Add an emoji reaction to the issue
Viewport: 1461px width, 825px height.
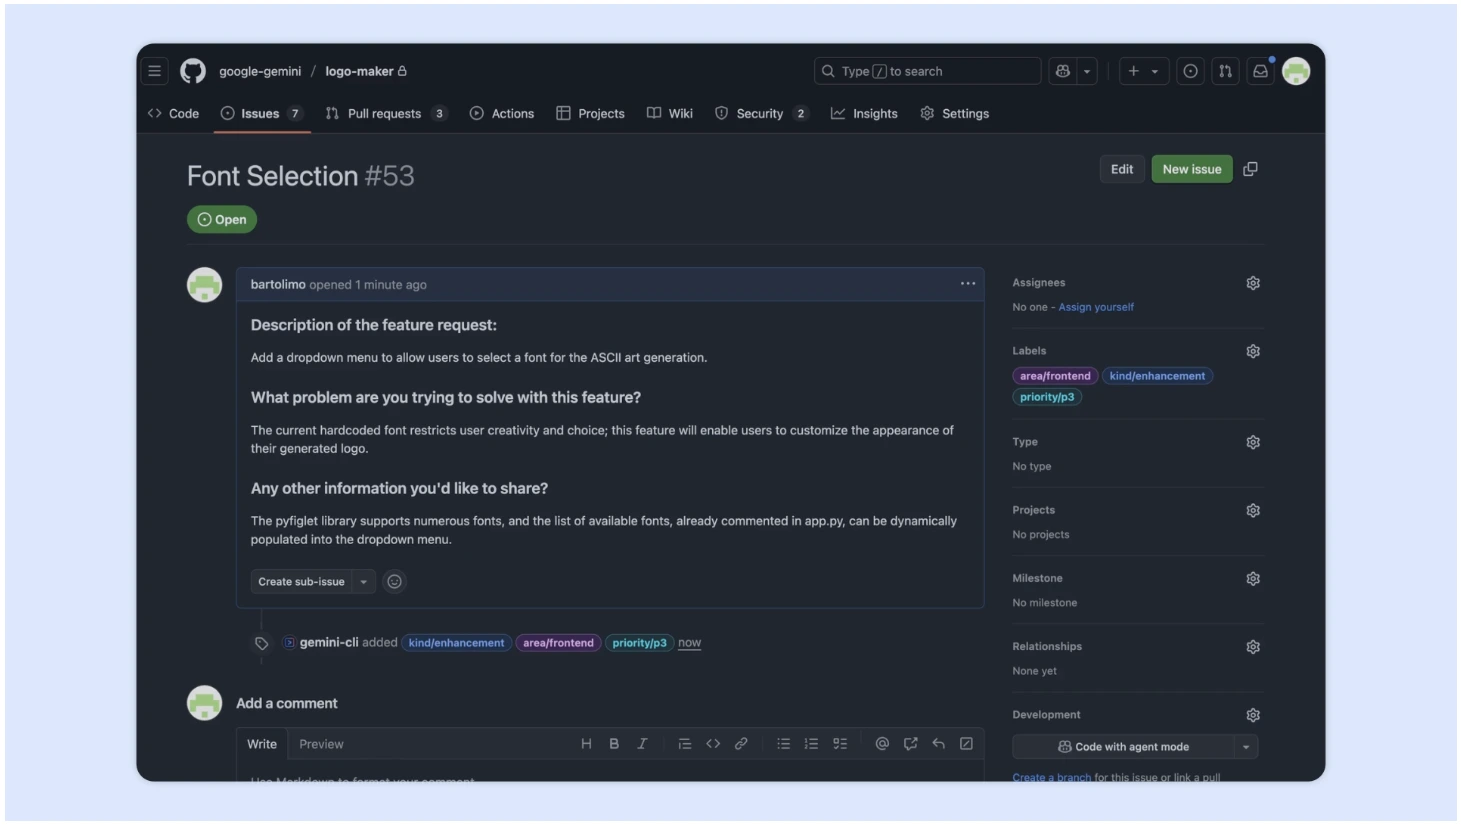pos(394,581)
